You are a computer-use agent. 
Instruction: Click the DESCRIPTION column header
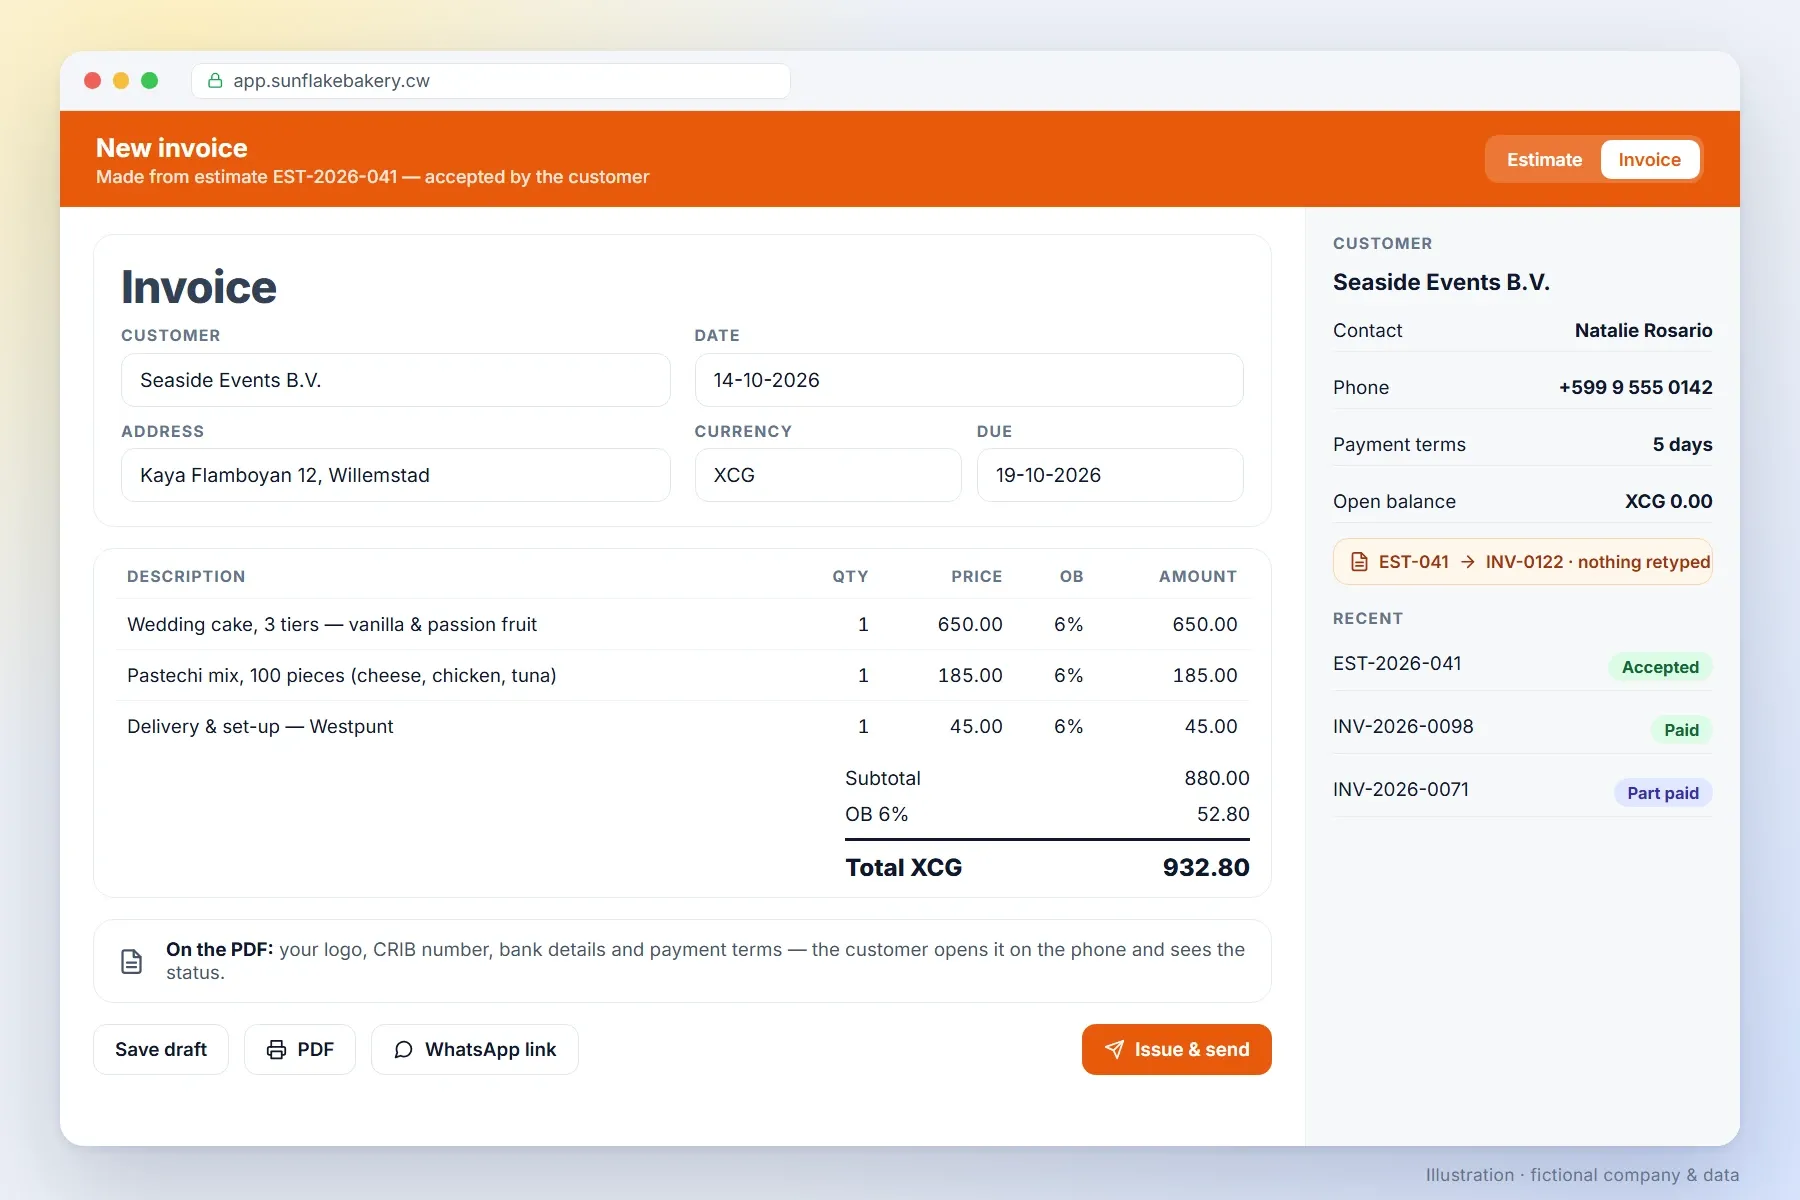pos(186,577)
